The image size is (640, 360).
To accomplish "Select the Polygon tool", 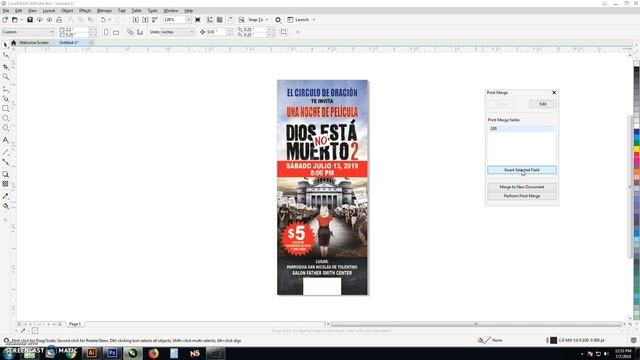I will [6, 128].
